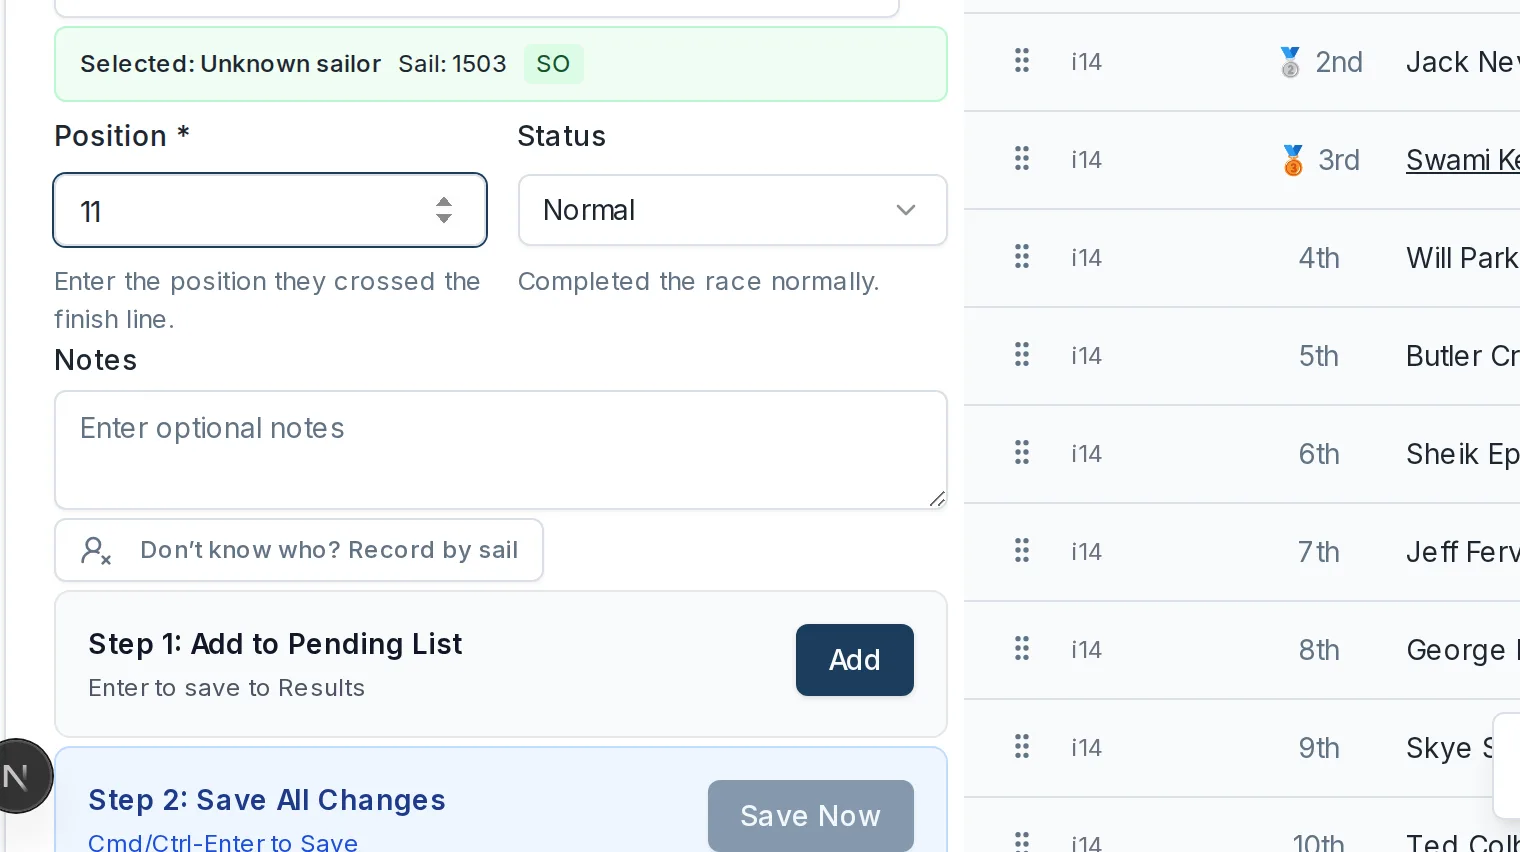Click drag handle icon for 4th place row
The width and height of the screenshot is (1520, 852).
pyautogui.click(x=1022, y=257)
